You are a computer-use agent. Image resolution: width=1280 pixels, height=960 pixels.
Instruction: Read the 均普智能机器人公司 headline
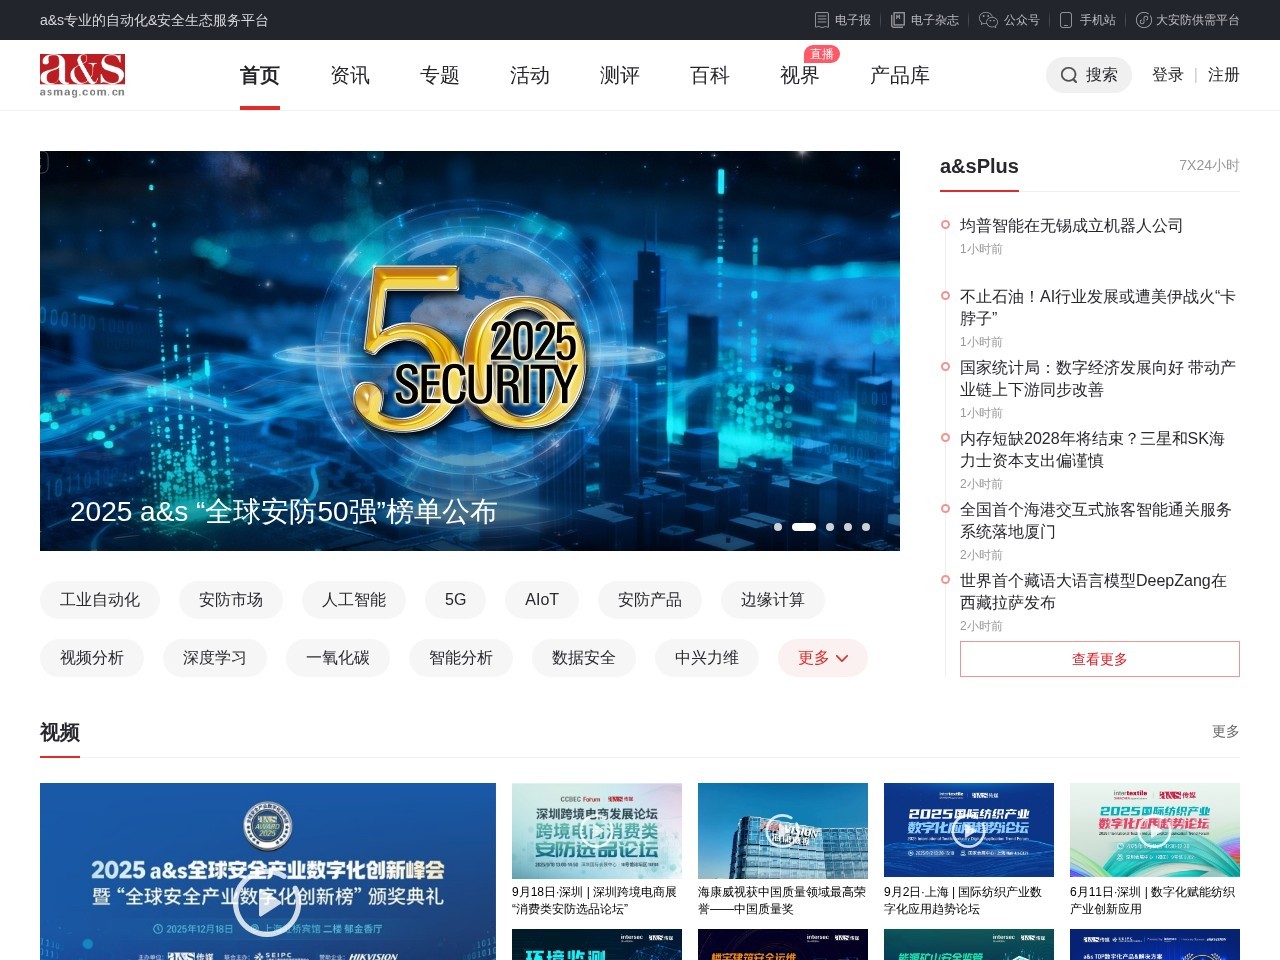(x=1070, y=225)
